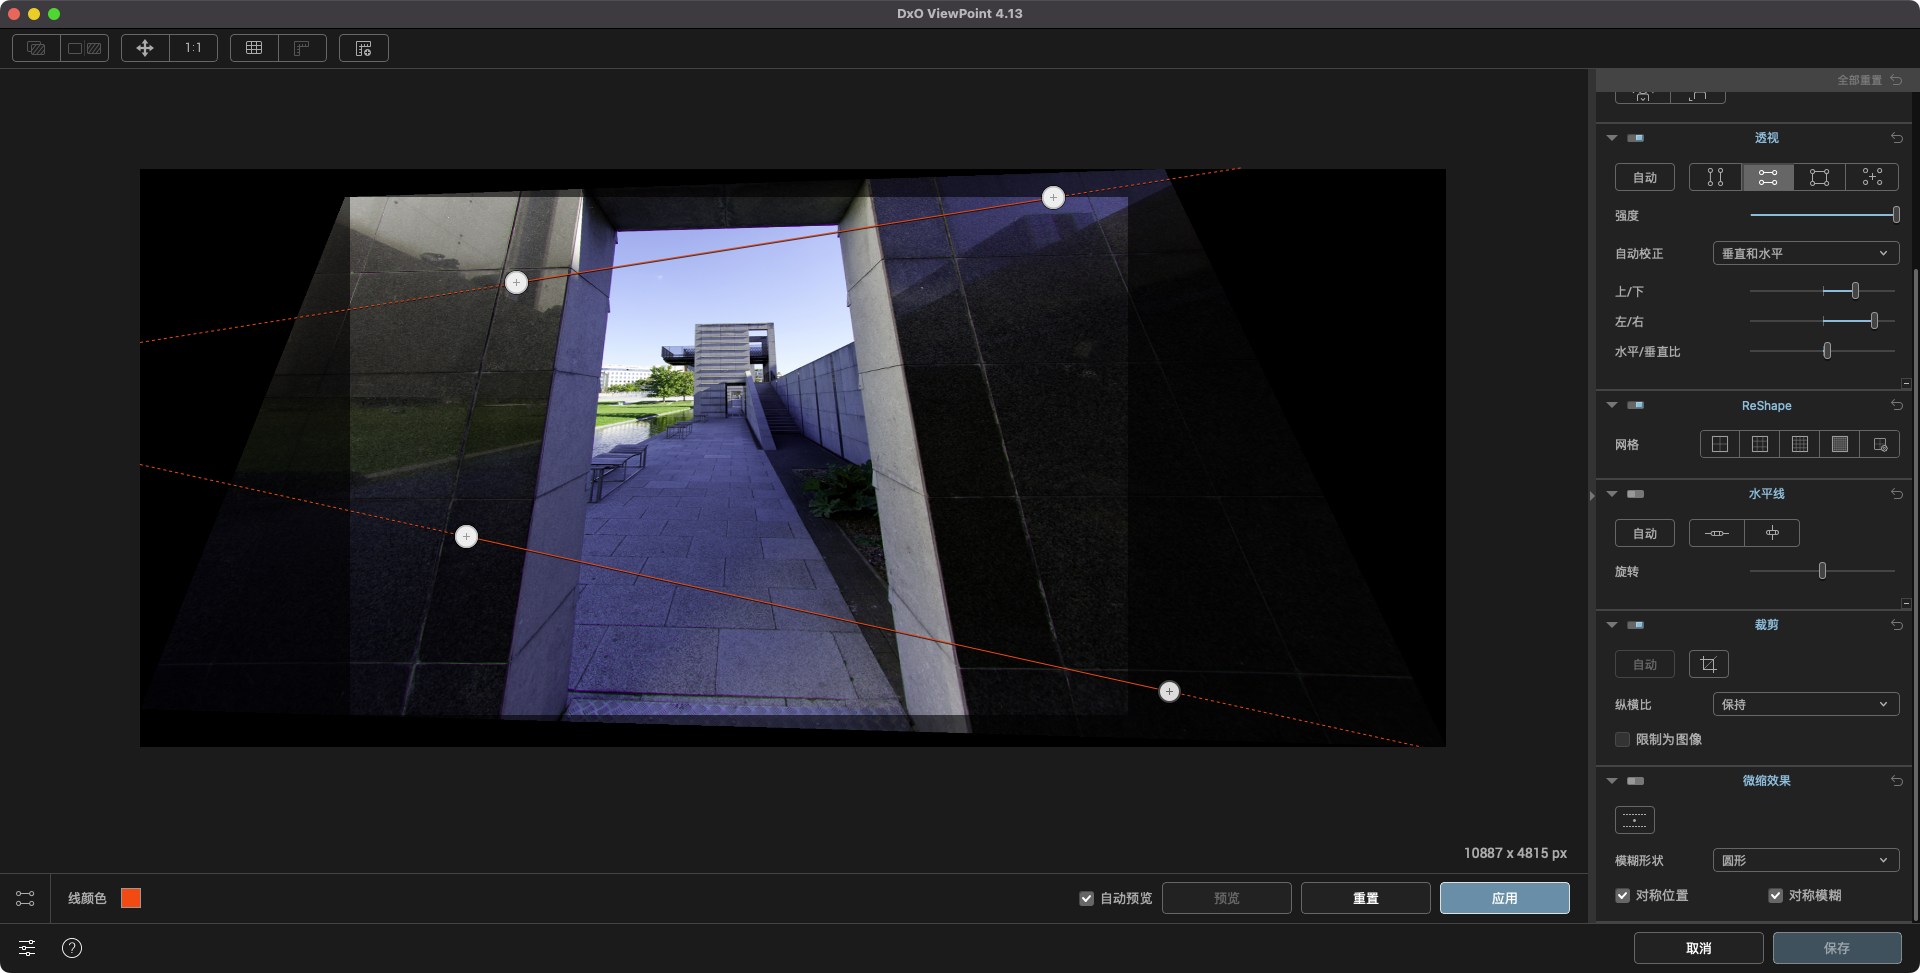The image size is (1920, 973).
Task: Click the 应用 apply button
Action: pos(1504,898)
